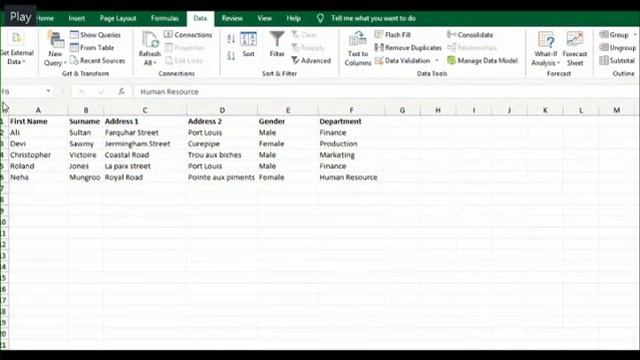Open the View tab

(264, 18)
